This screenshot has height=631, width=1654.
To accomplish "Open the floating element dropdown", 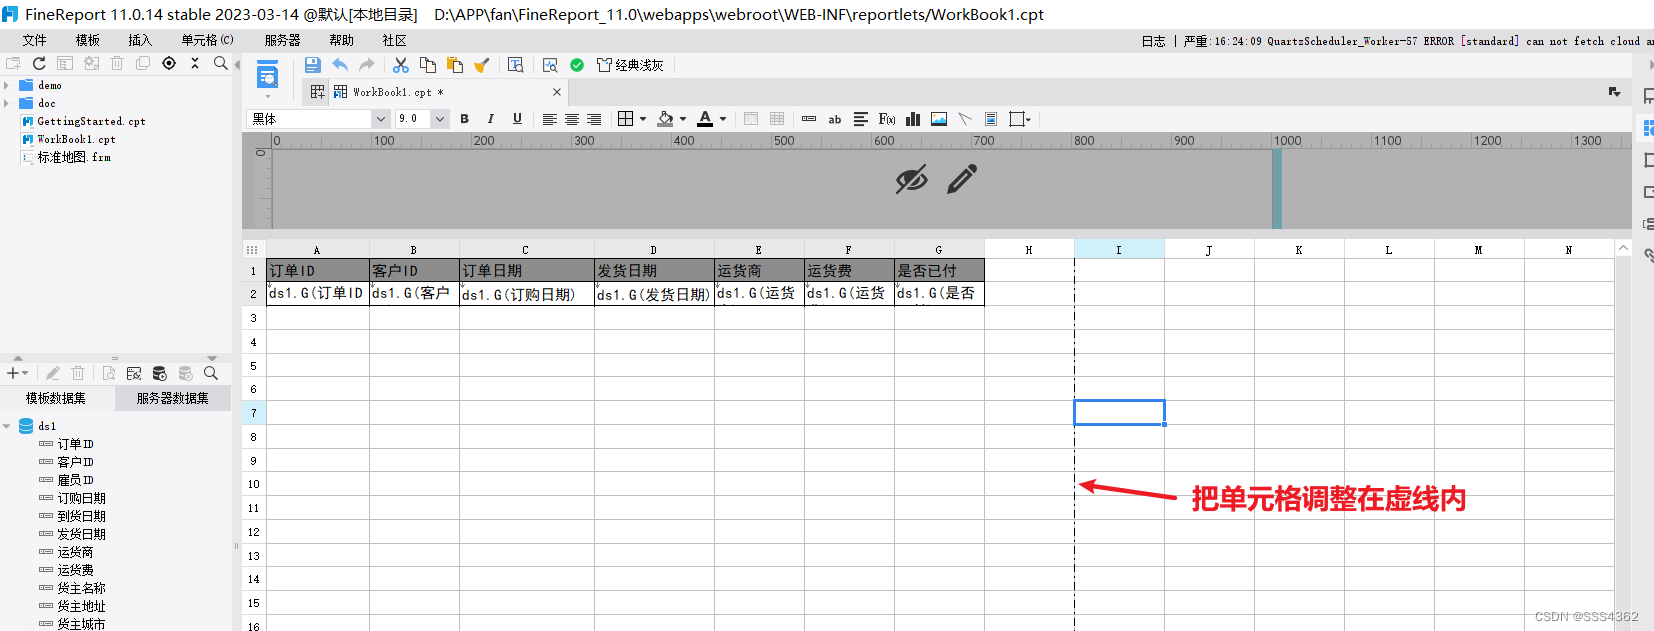I will pyautogui.click(x=1020, y=119).
